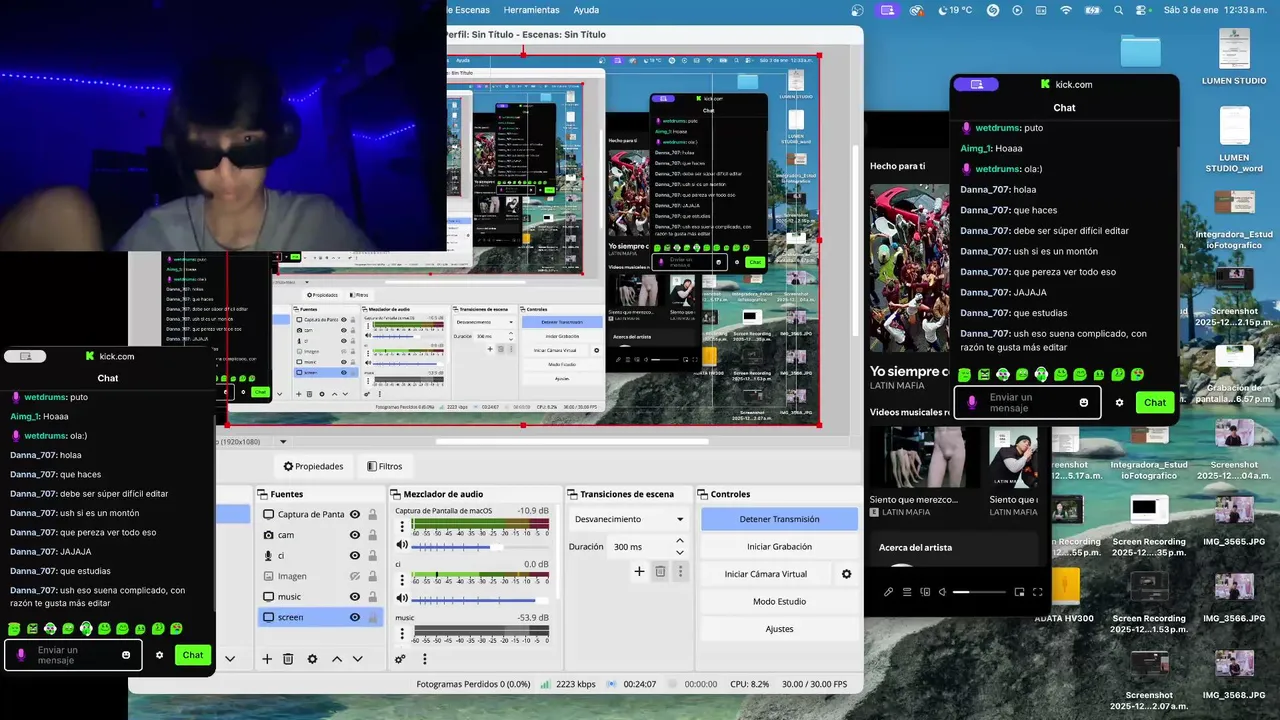
Task: Open preview scale dropdown beside 1920x1080
Action: tap(283, 441)
